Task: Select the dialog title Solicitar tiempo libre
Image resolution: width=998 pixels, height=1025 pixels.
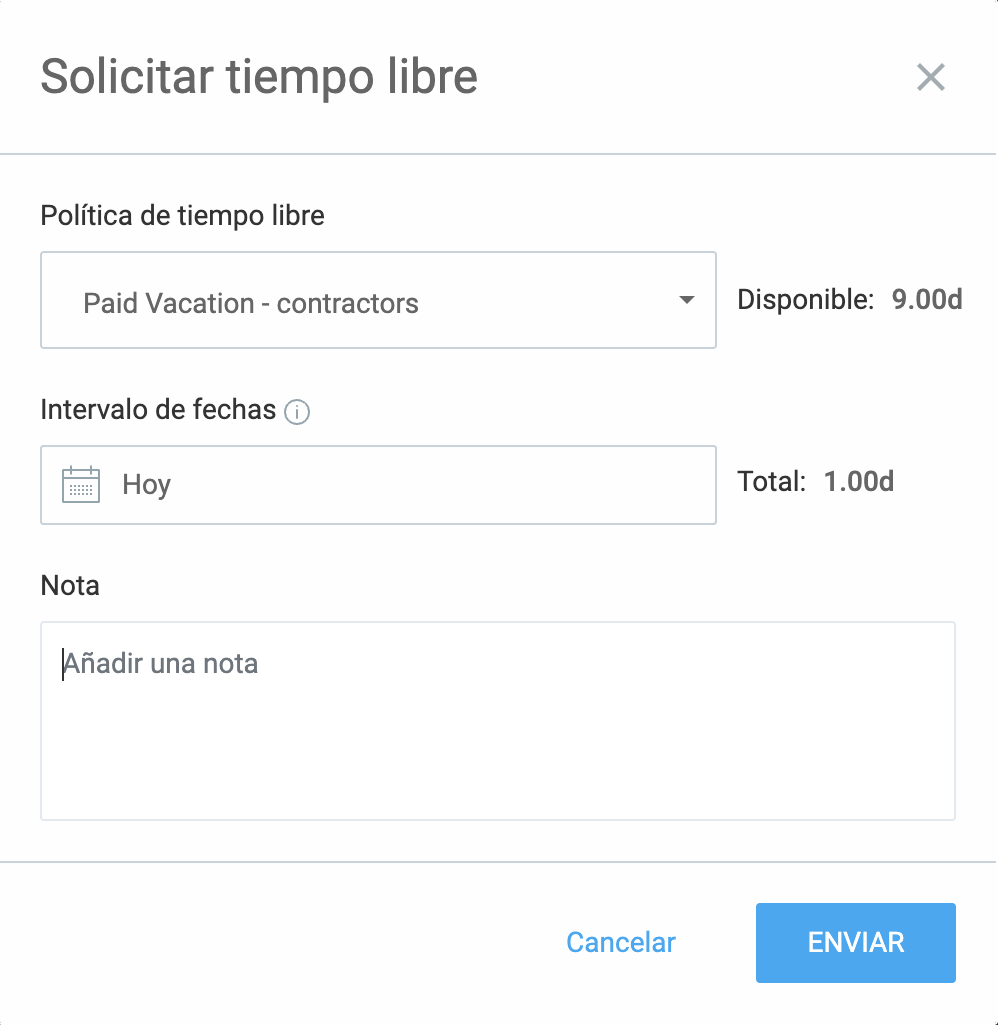Action: tap(258, 76)
